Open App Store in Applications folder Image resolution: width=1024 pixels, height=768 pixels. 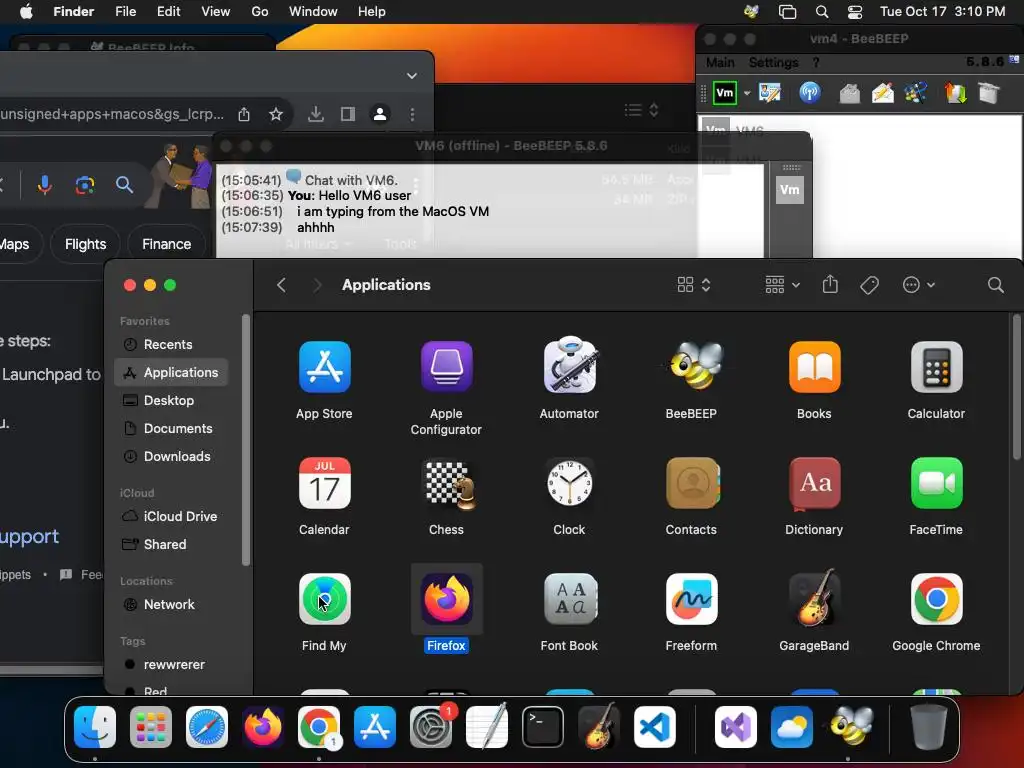(x=325, y=367)
